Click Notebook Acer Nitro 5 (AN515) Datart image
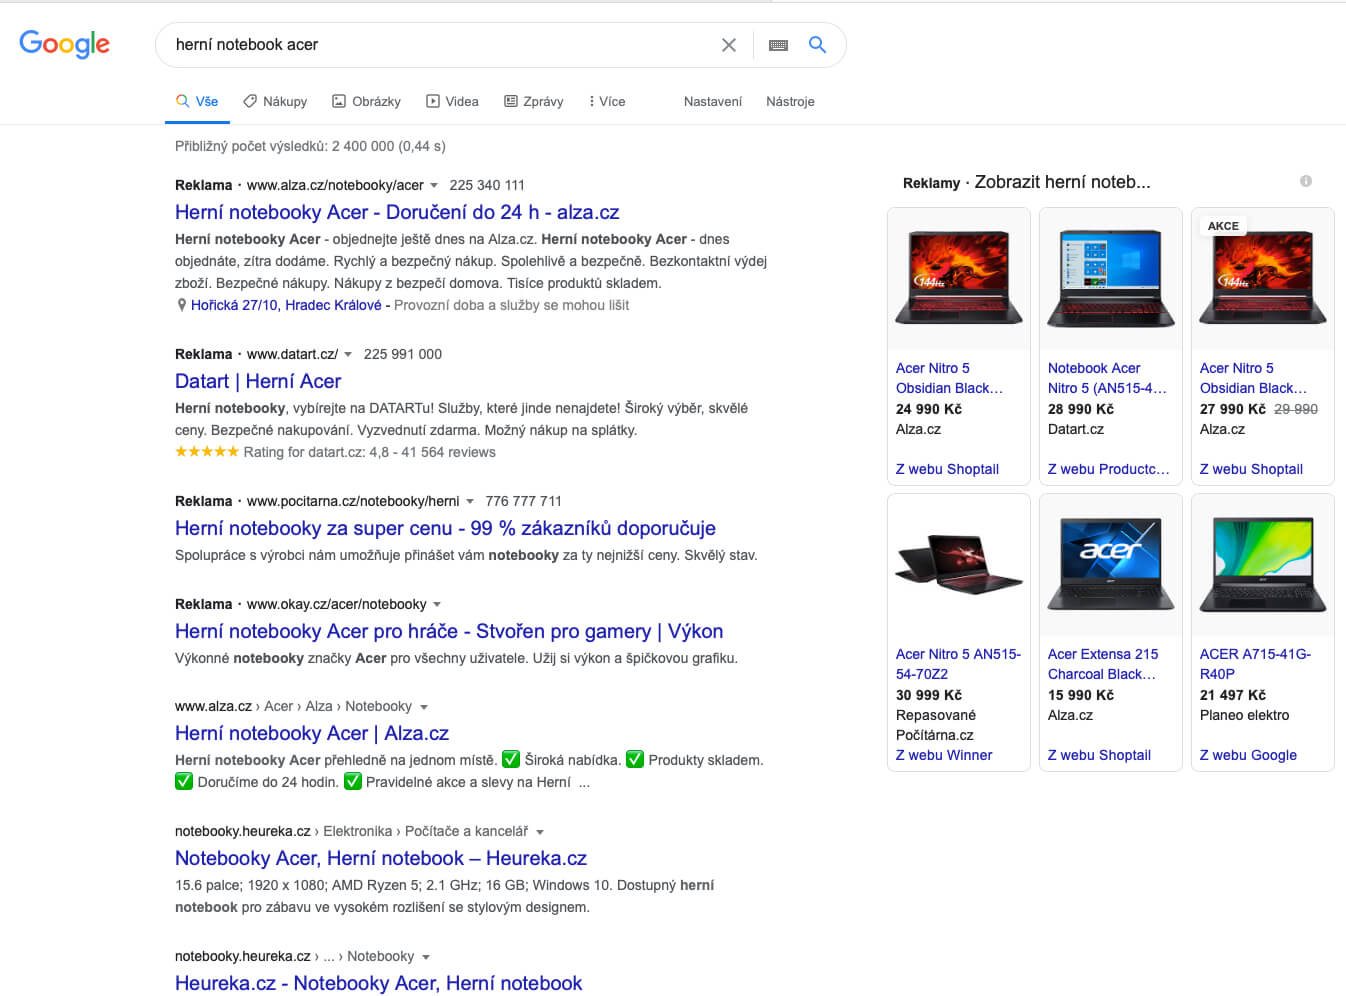The width and height of the screenshot is (1346, 996). click(x=1111, y=278)
